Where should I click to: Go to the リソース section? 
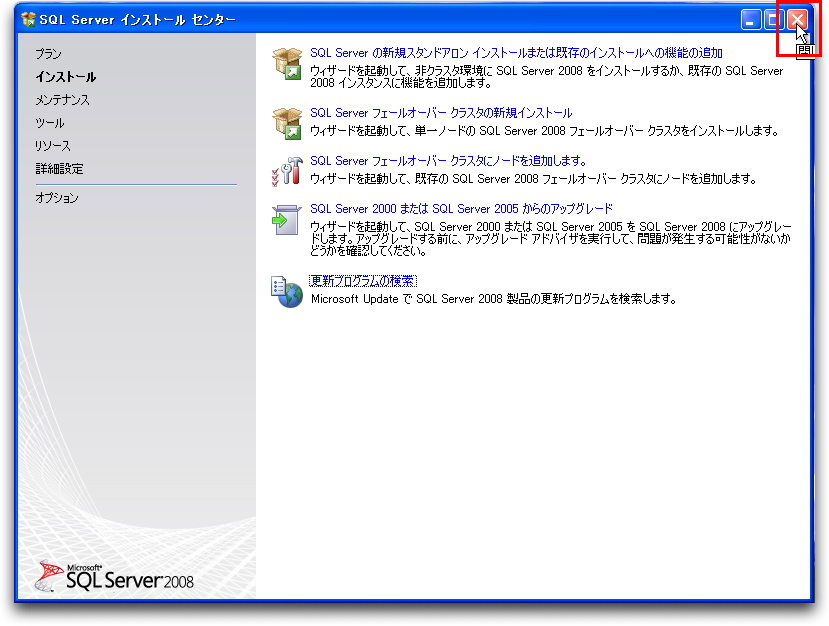[x=52, y=146]
